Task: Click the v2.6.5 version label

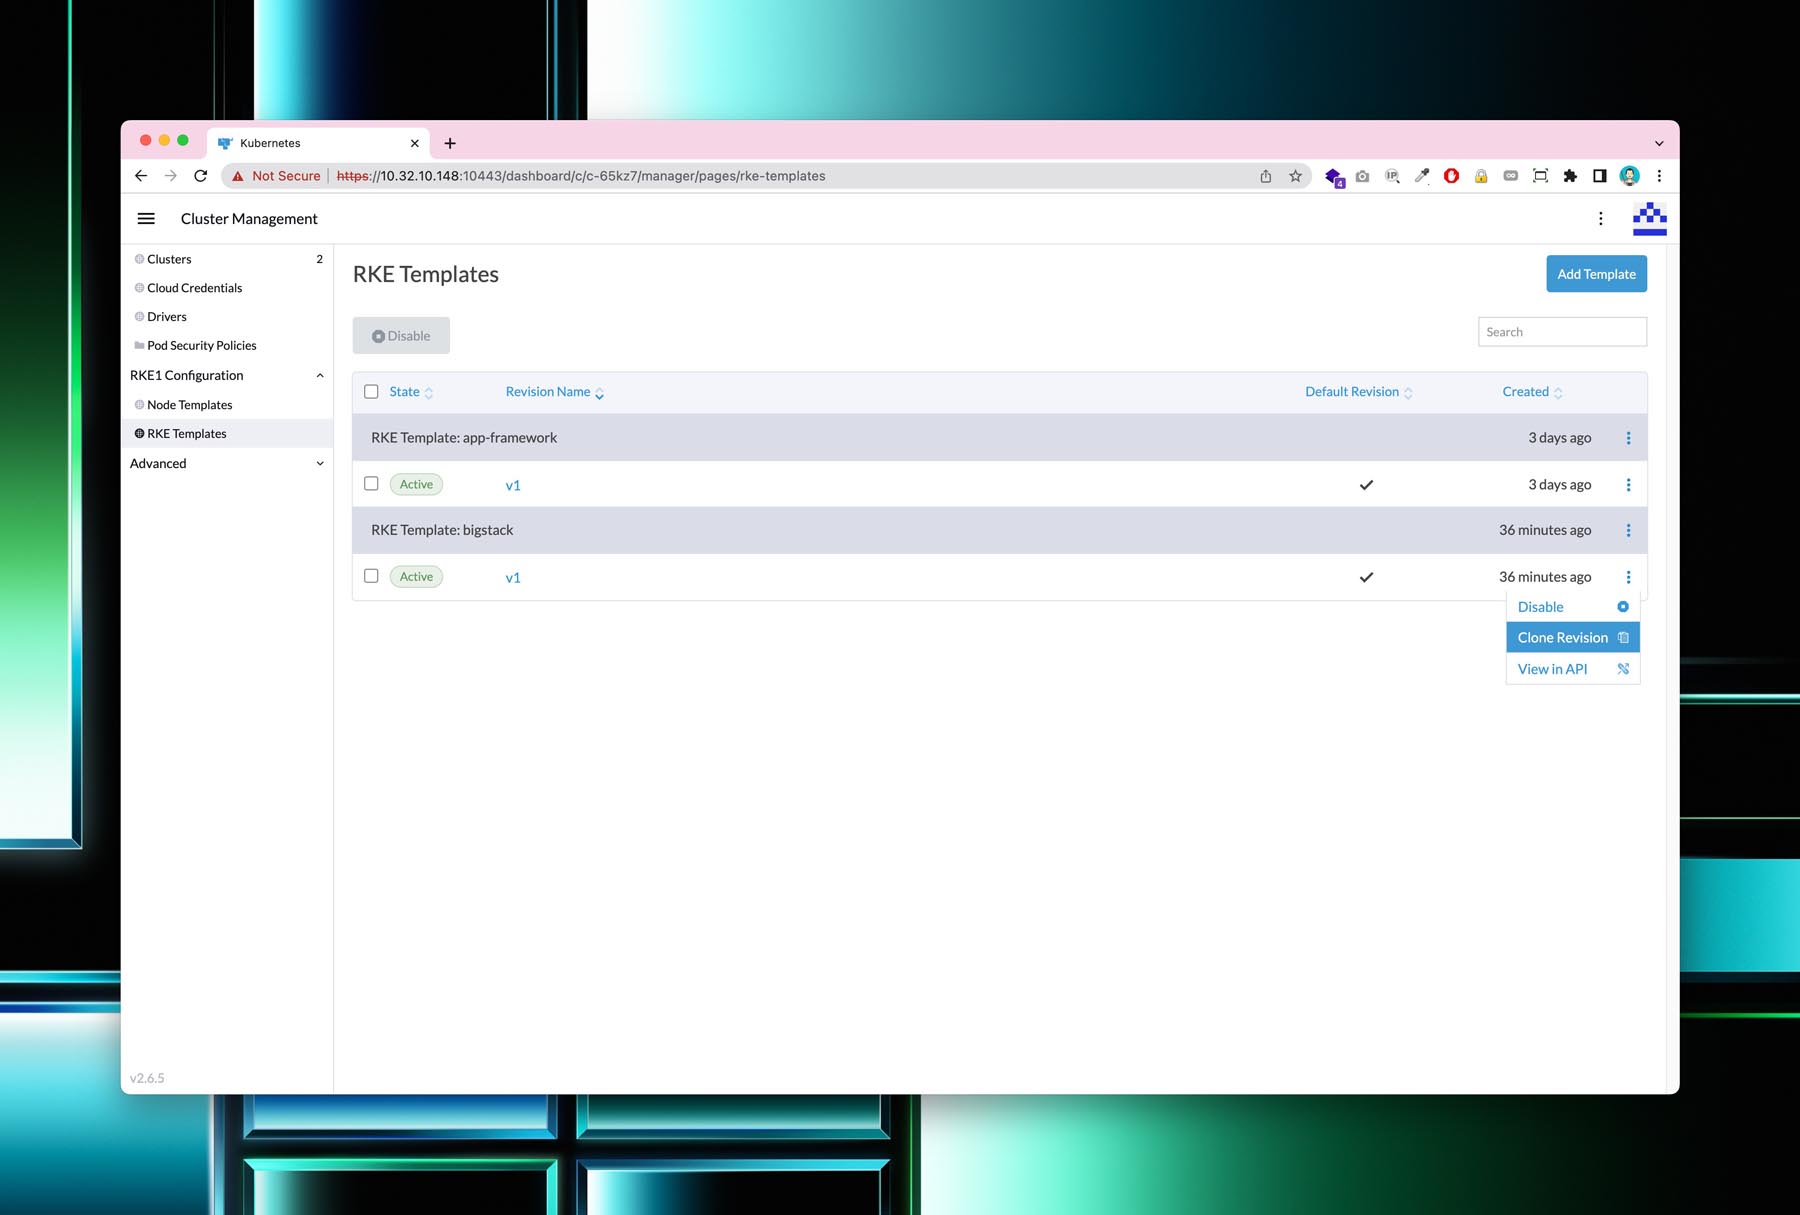Action: tap(147, 1078)
